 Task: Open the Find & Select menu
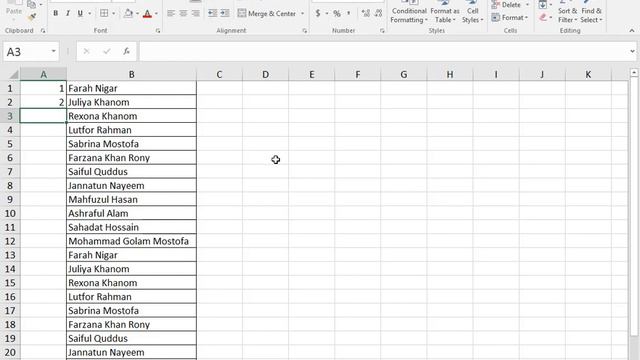pos(591,12)
